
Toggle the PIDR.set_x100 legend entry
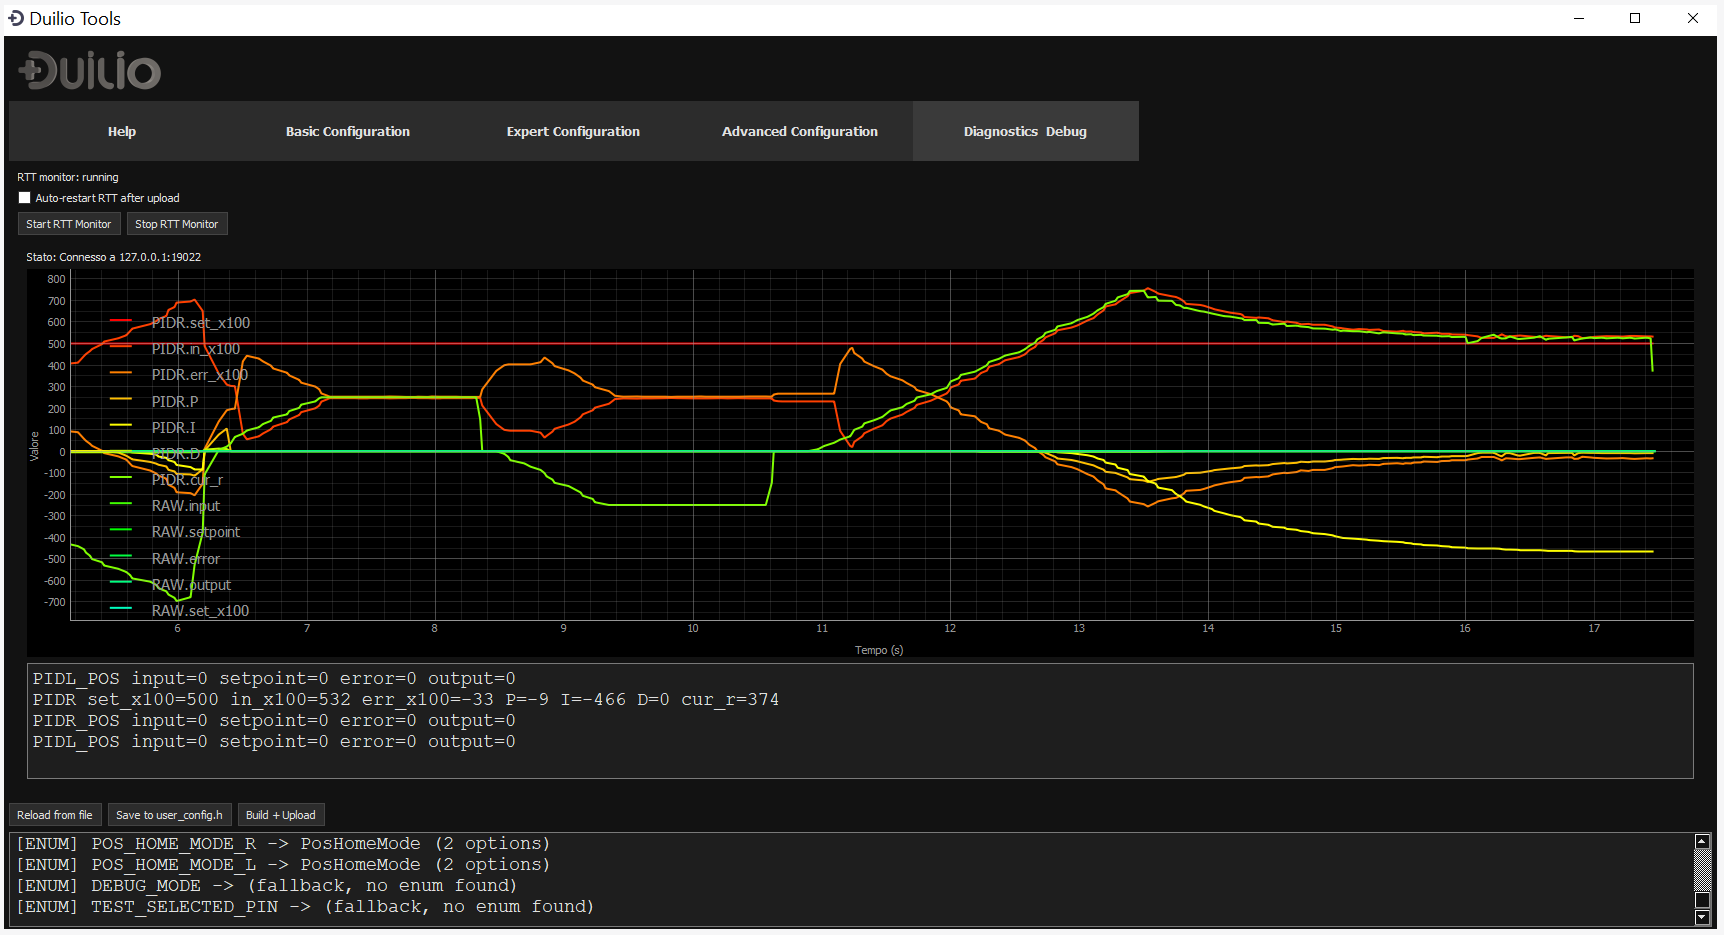(x=200, y=322)
